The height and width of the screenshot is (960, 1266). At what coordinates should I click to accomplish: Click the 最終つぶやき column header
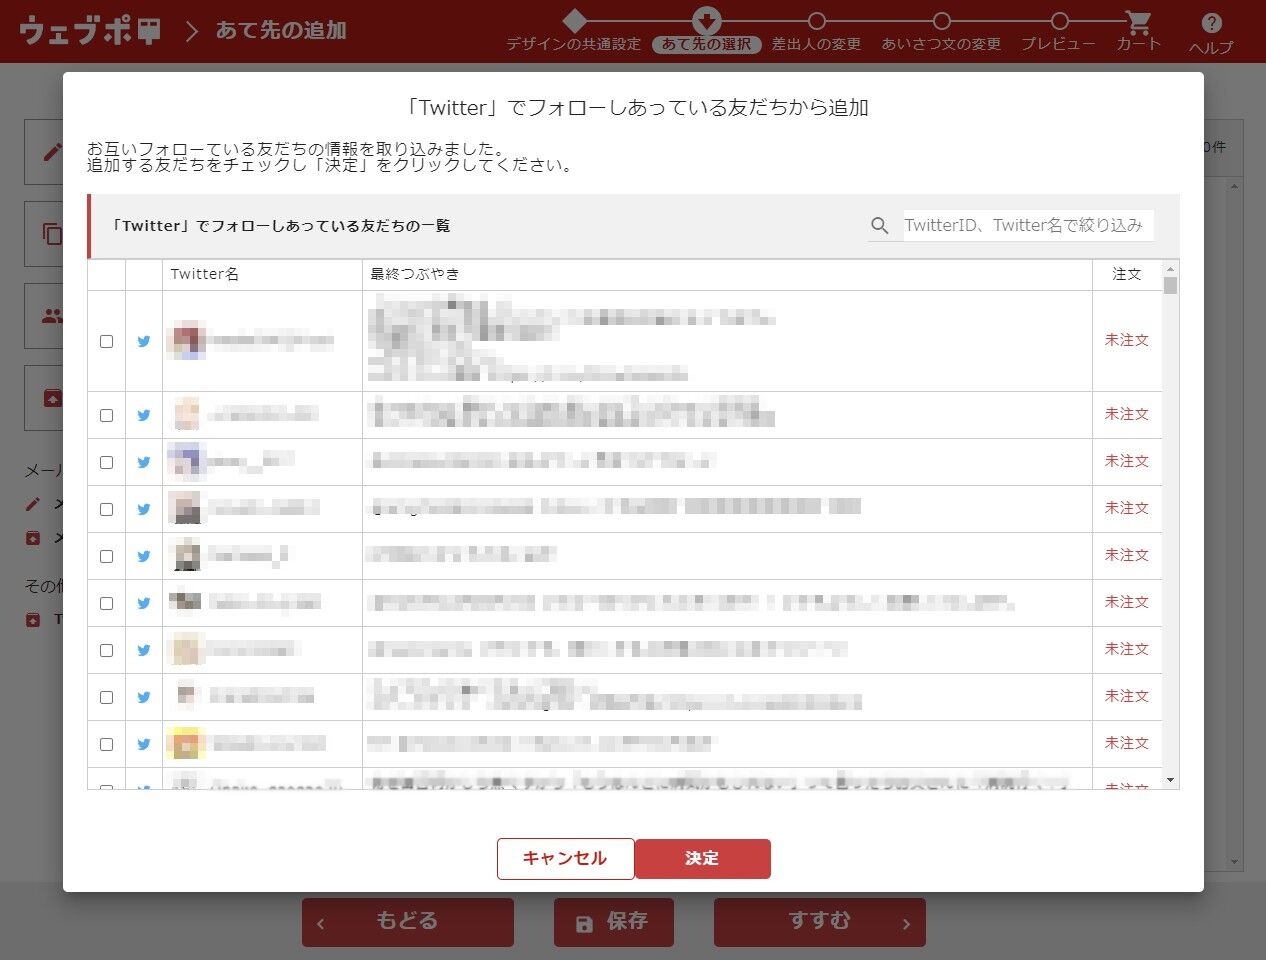[415, 274]
